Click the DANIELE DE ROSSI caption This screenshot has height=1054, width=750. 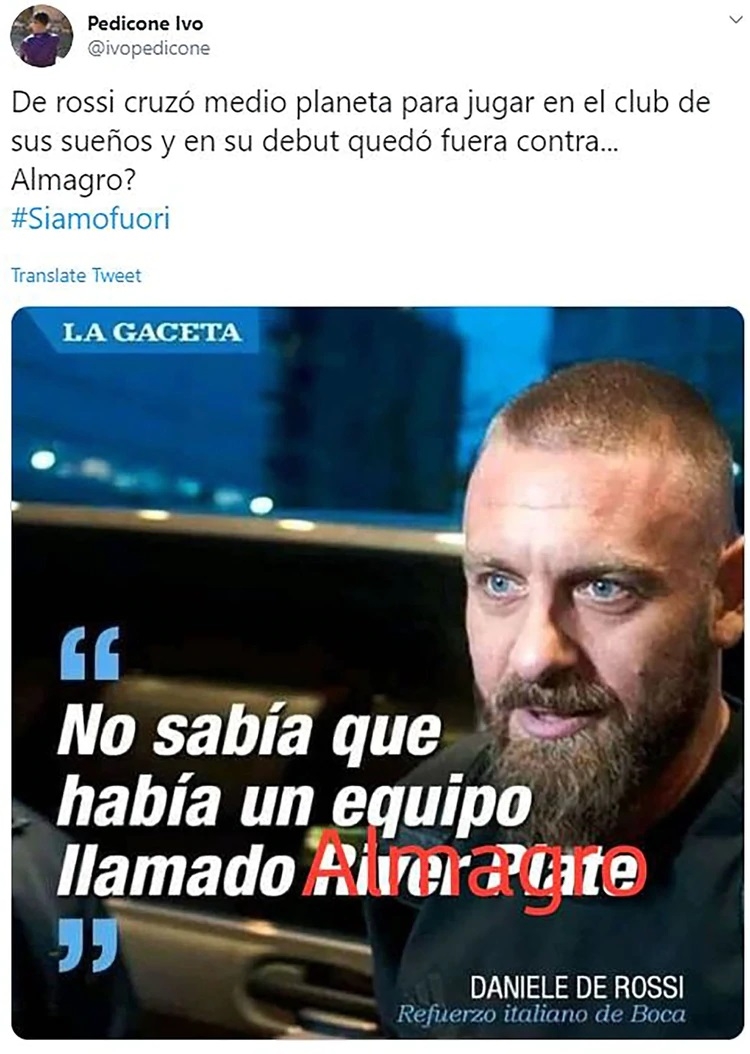pos(577,987)
